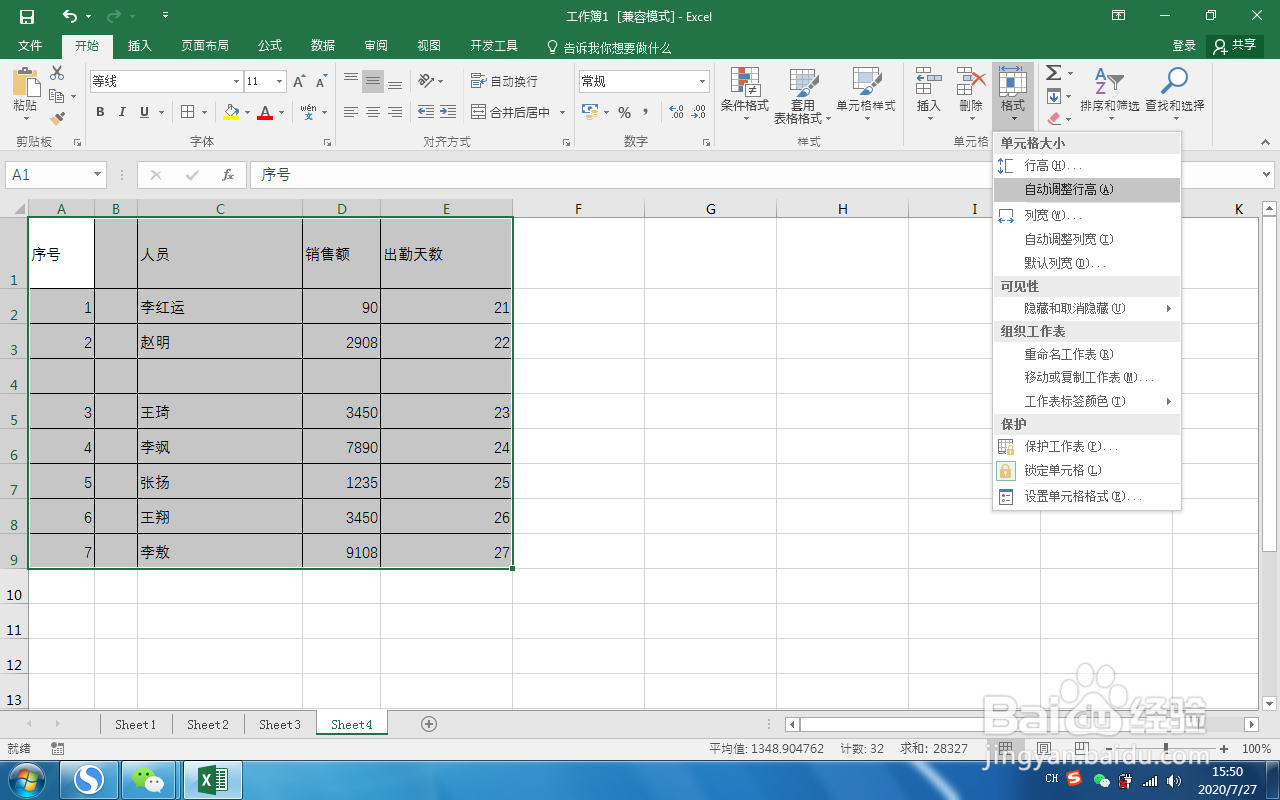Click the Undo arrow in the title bar
This screenshot has width=1280, height=800.
tap(70, 16)
